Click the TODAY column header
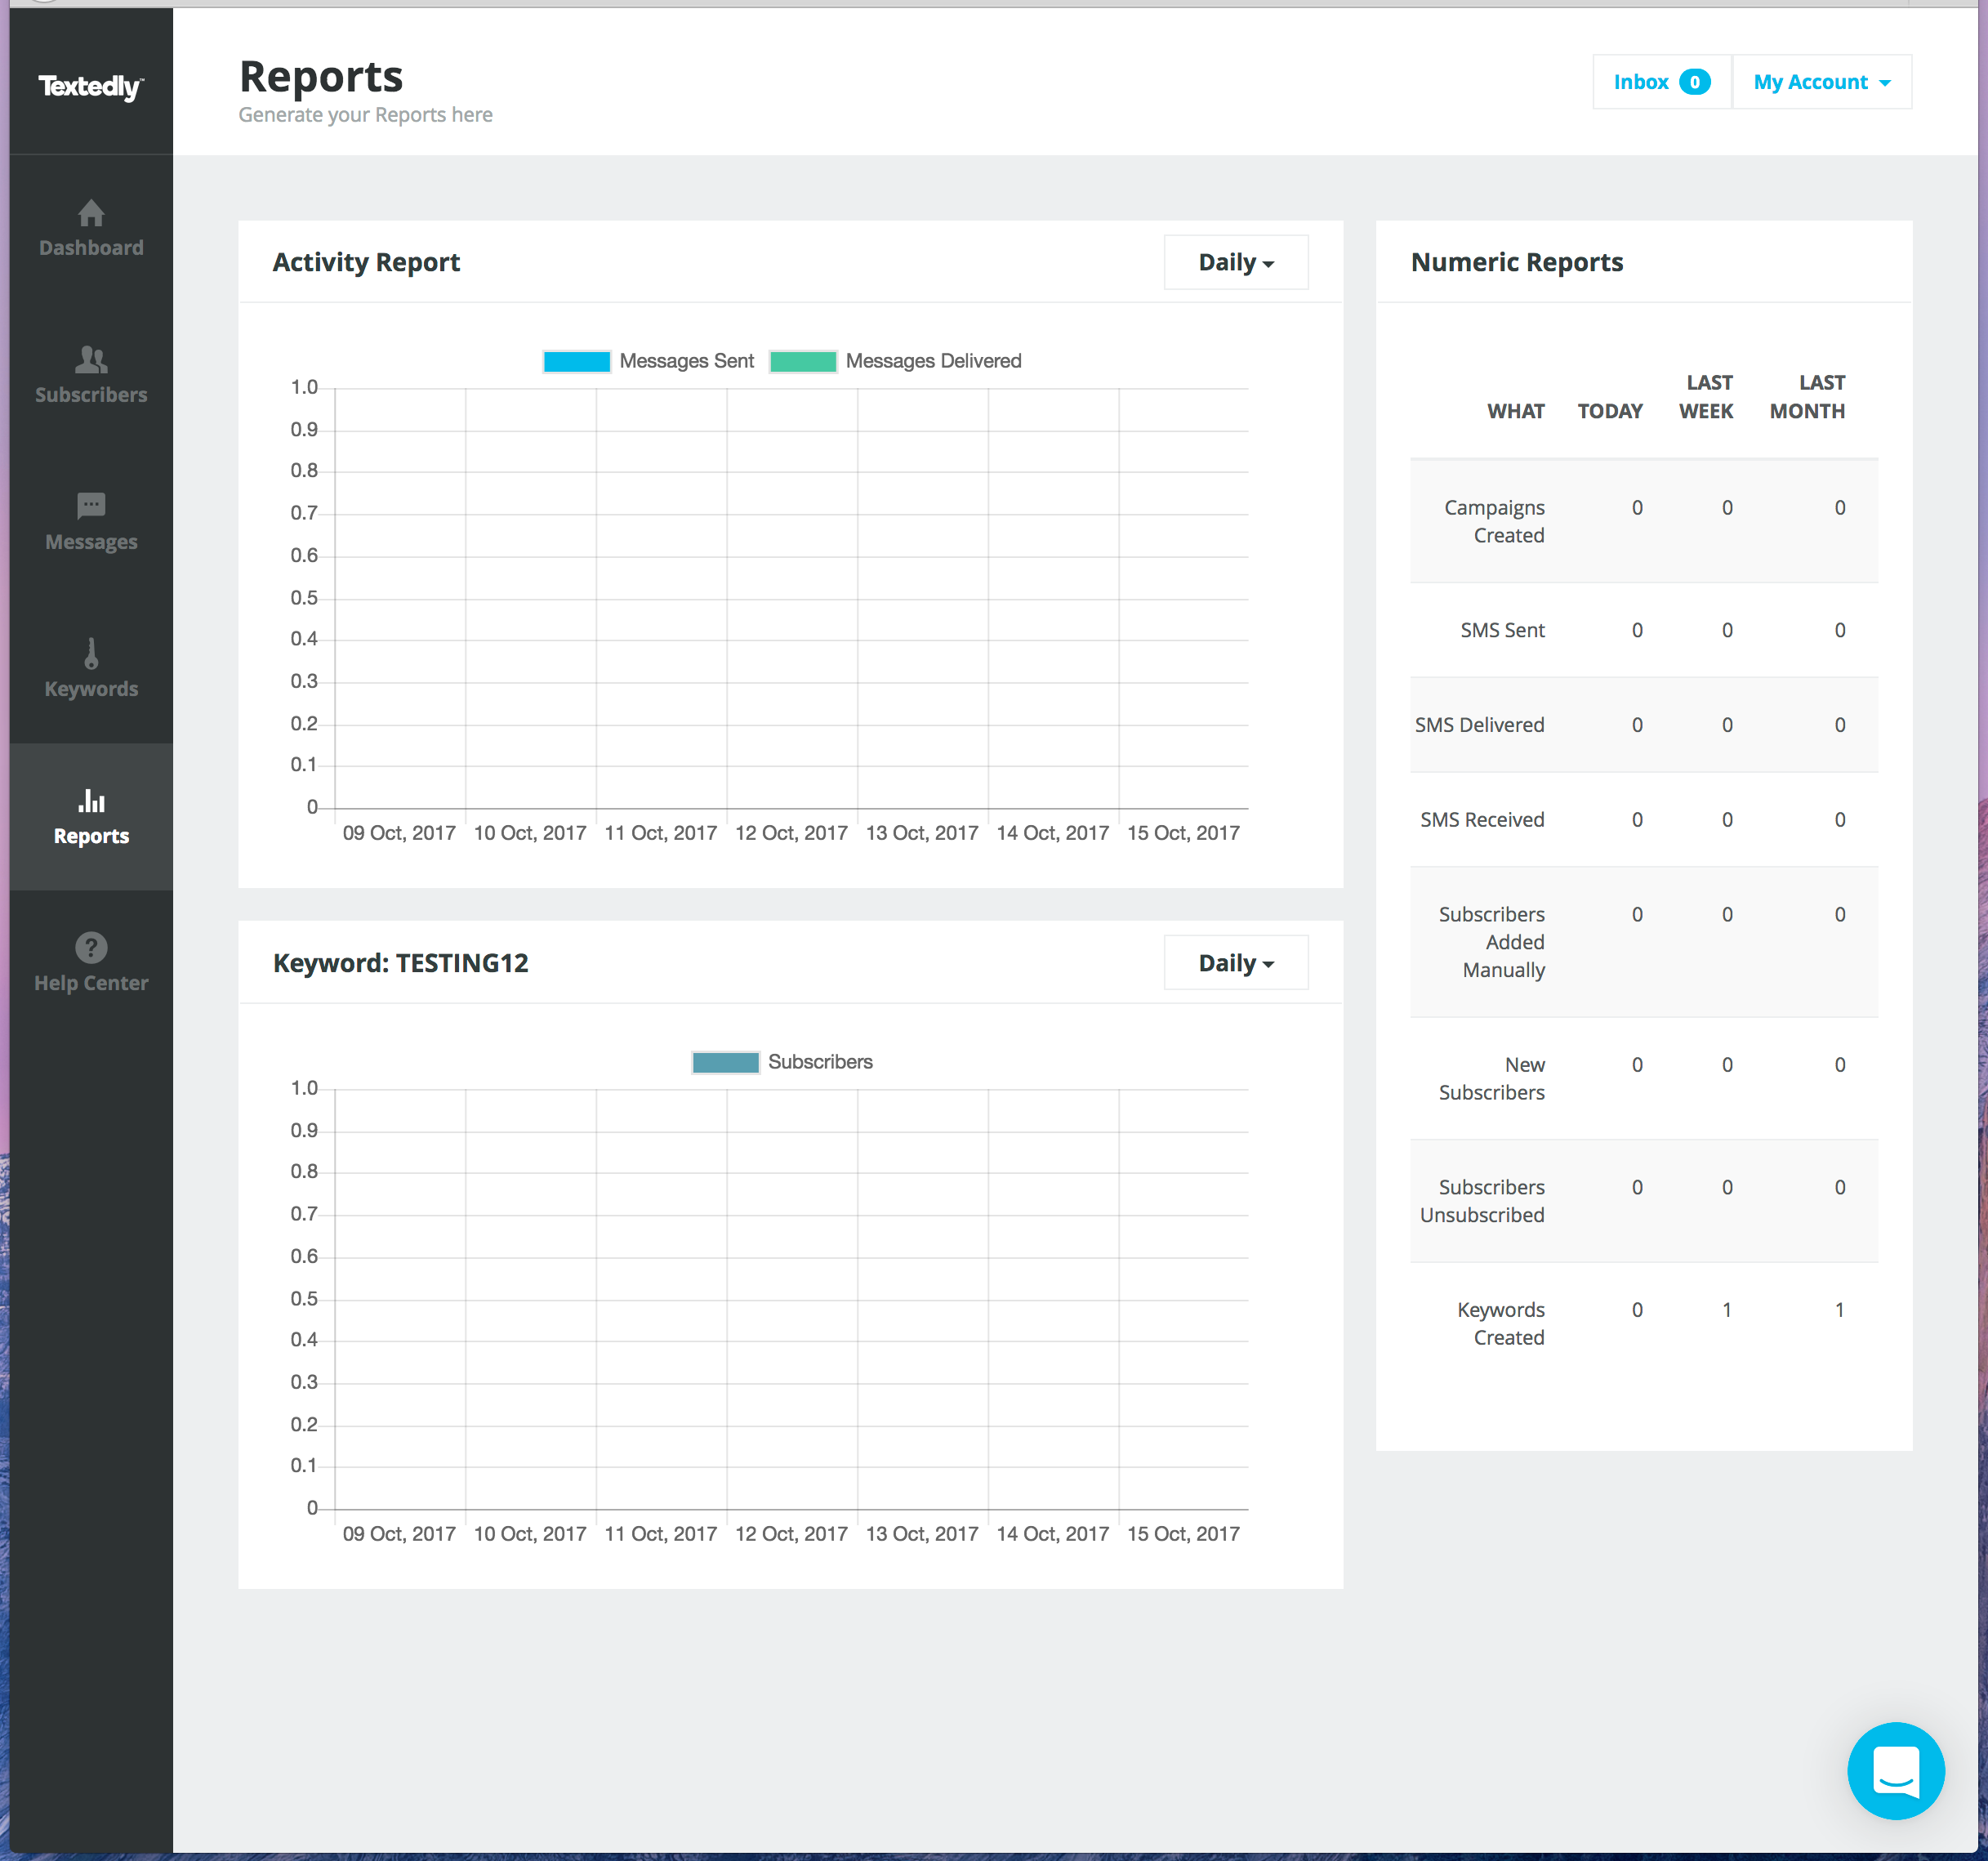This screenshot has height=1861, width=1988. coord(1610,411)
